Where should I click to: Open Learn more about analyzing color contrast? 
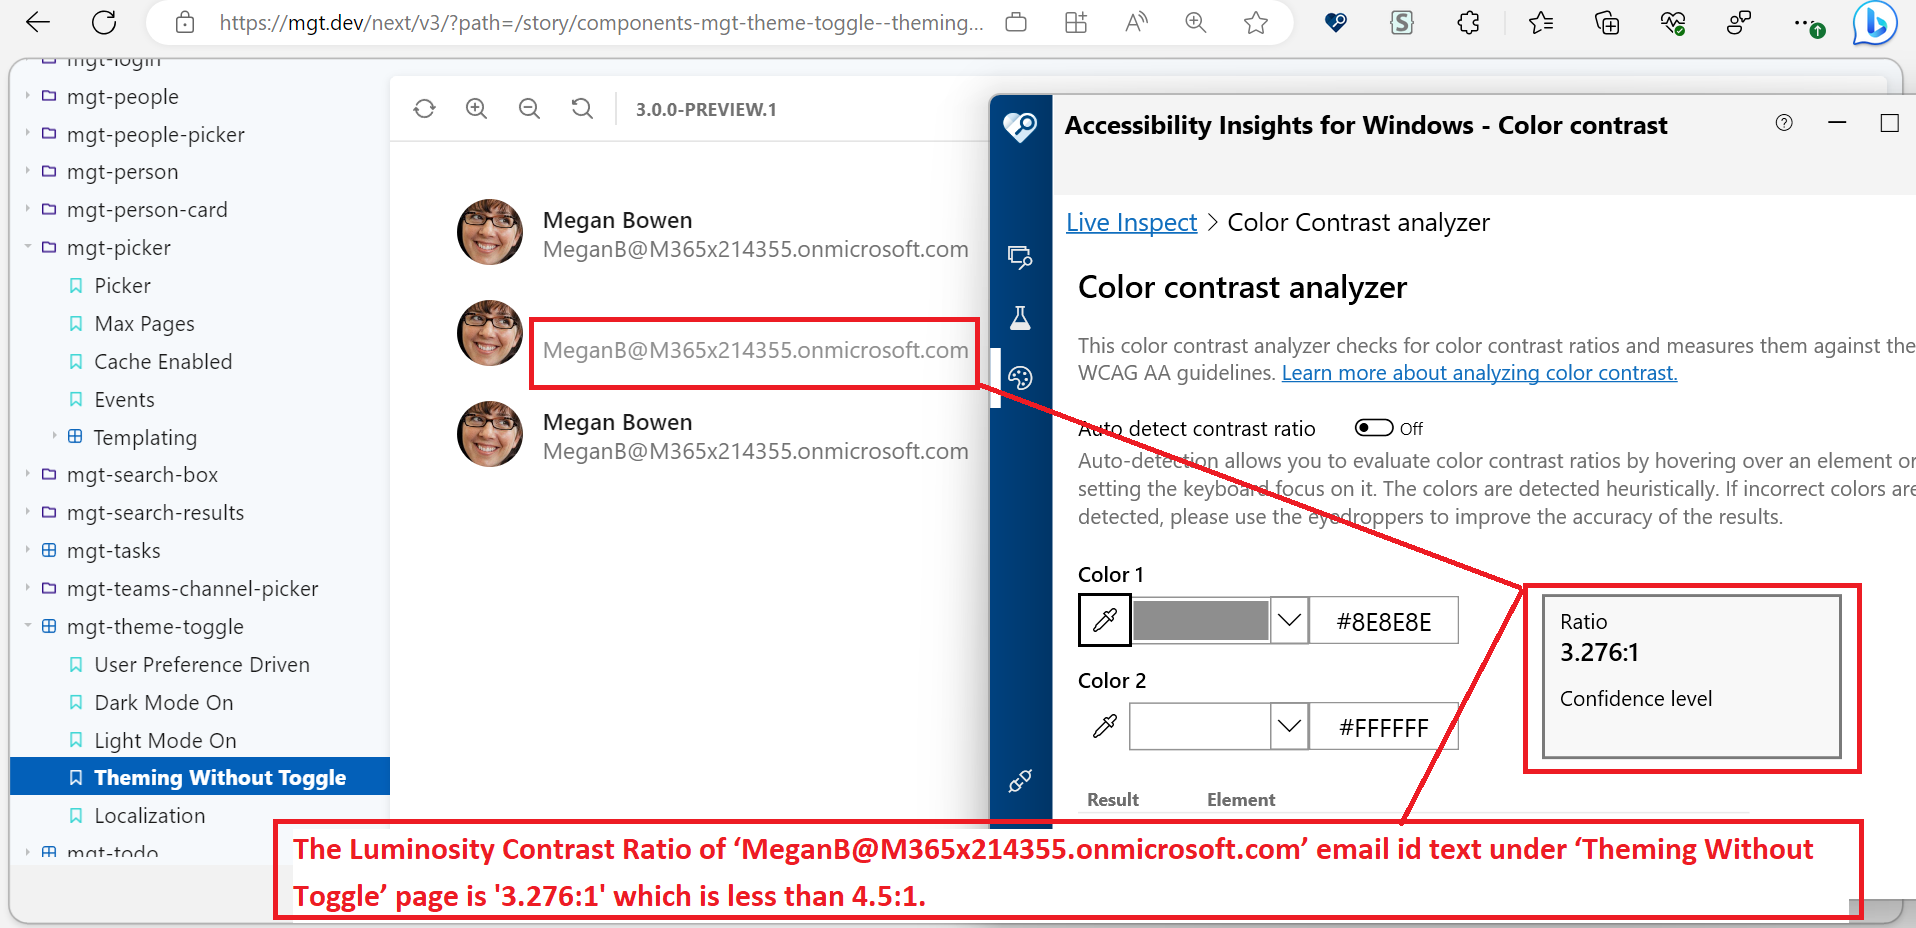click(x=1479, y=372)
